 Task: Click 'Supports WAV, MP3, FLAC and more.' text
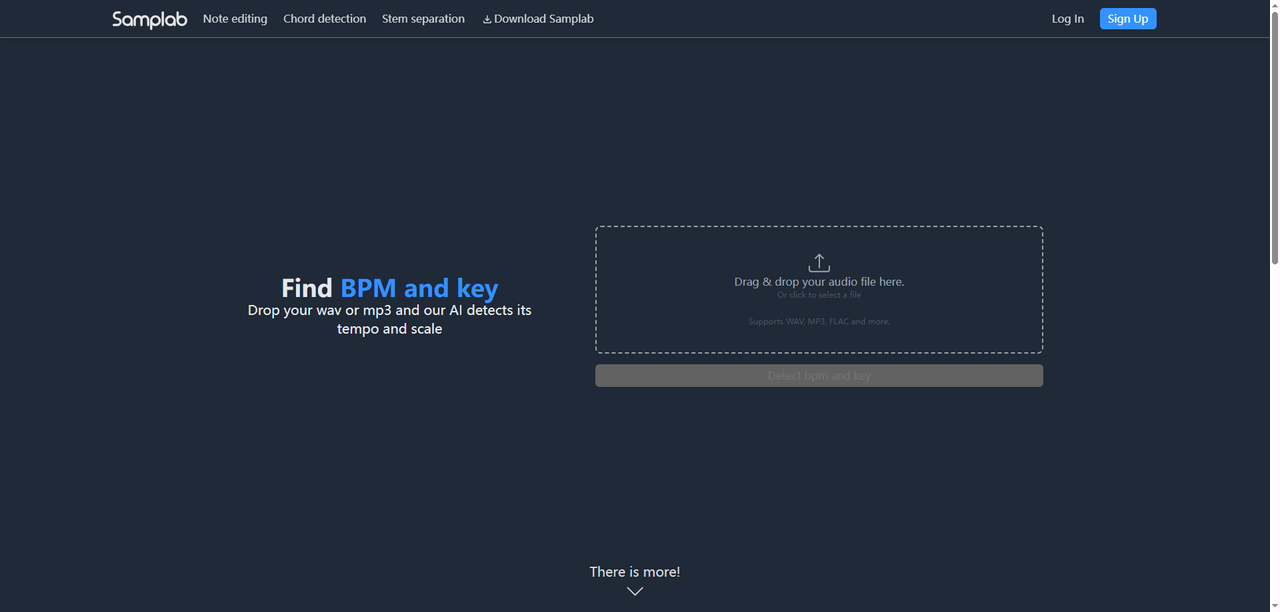[819, 322]
